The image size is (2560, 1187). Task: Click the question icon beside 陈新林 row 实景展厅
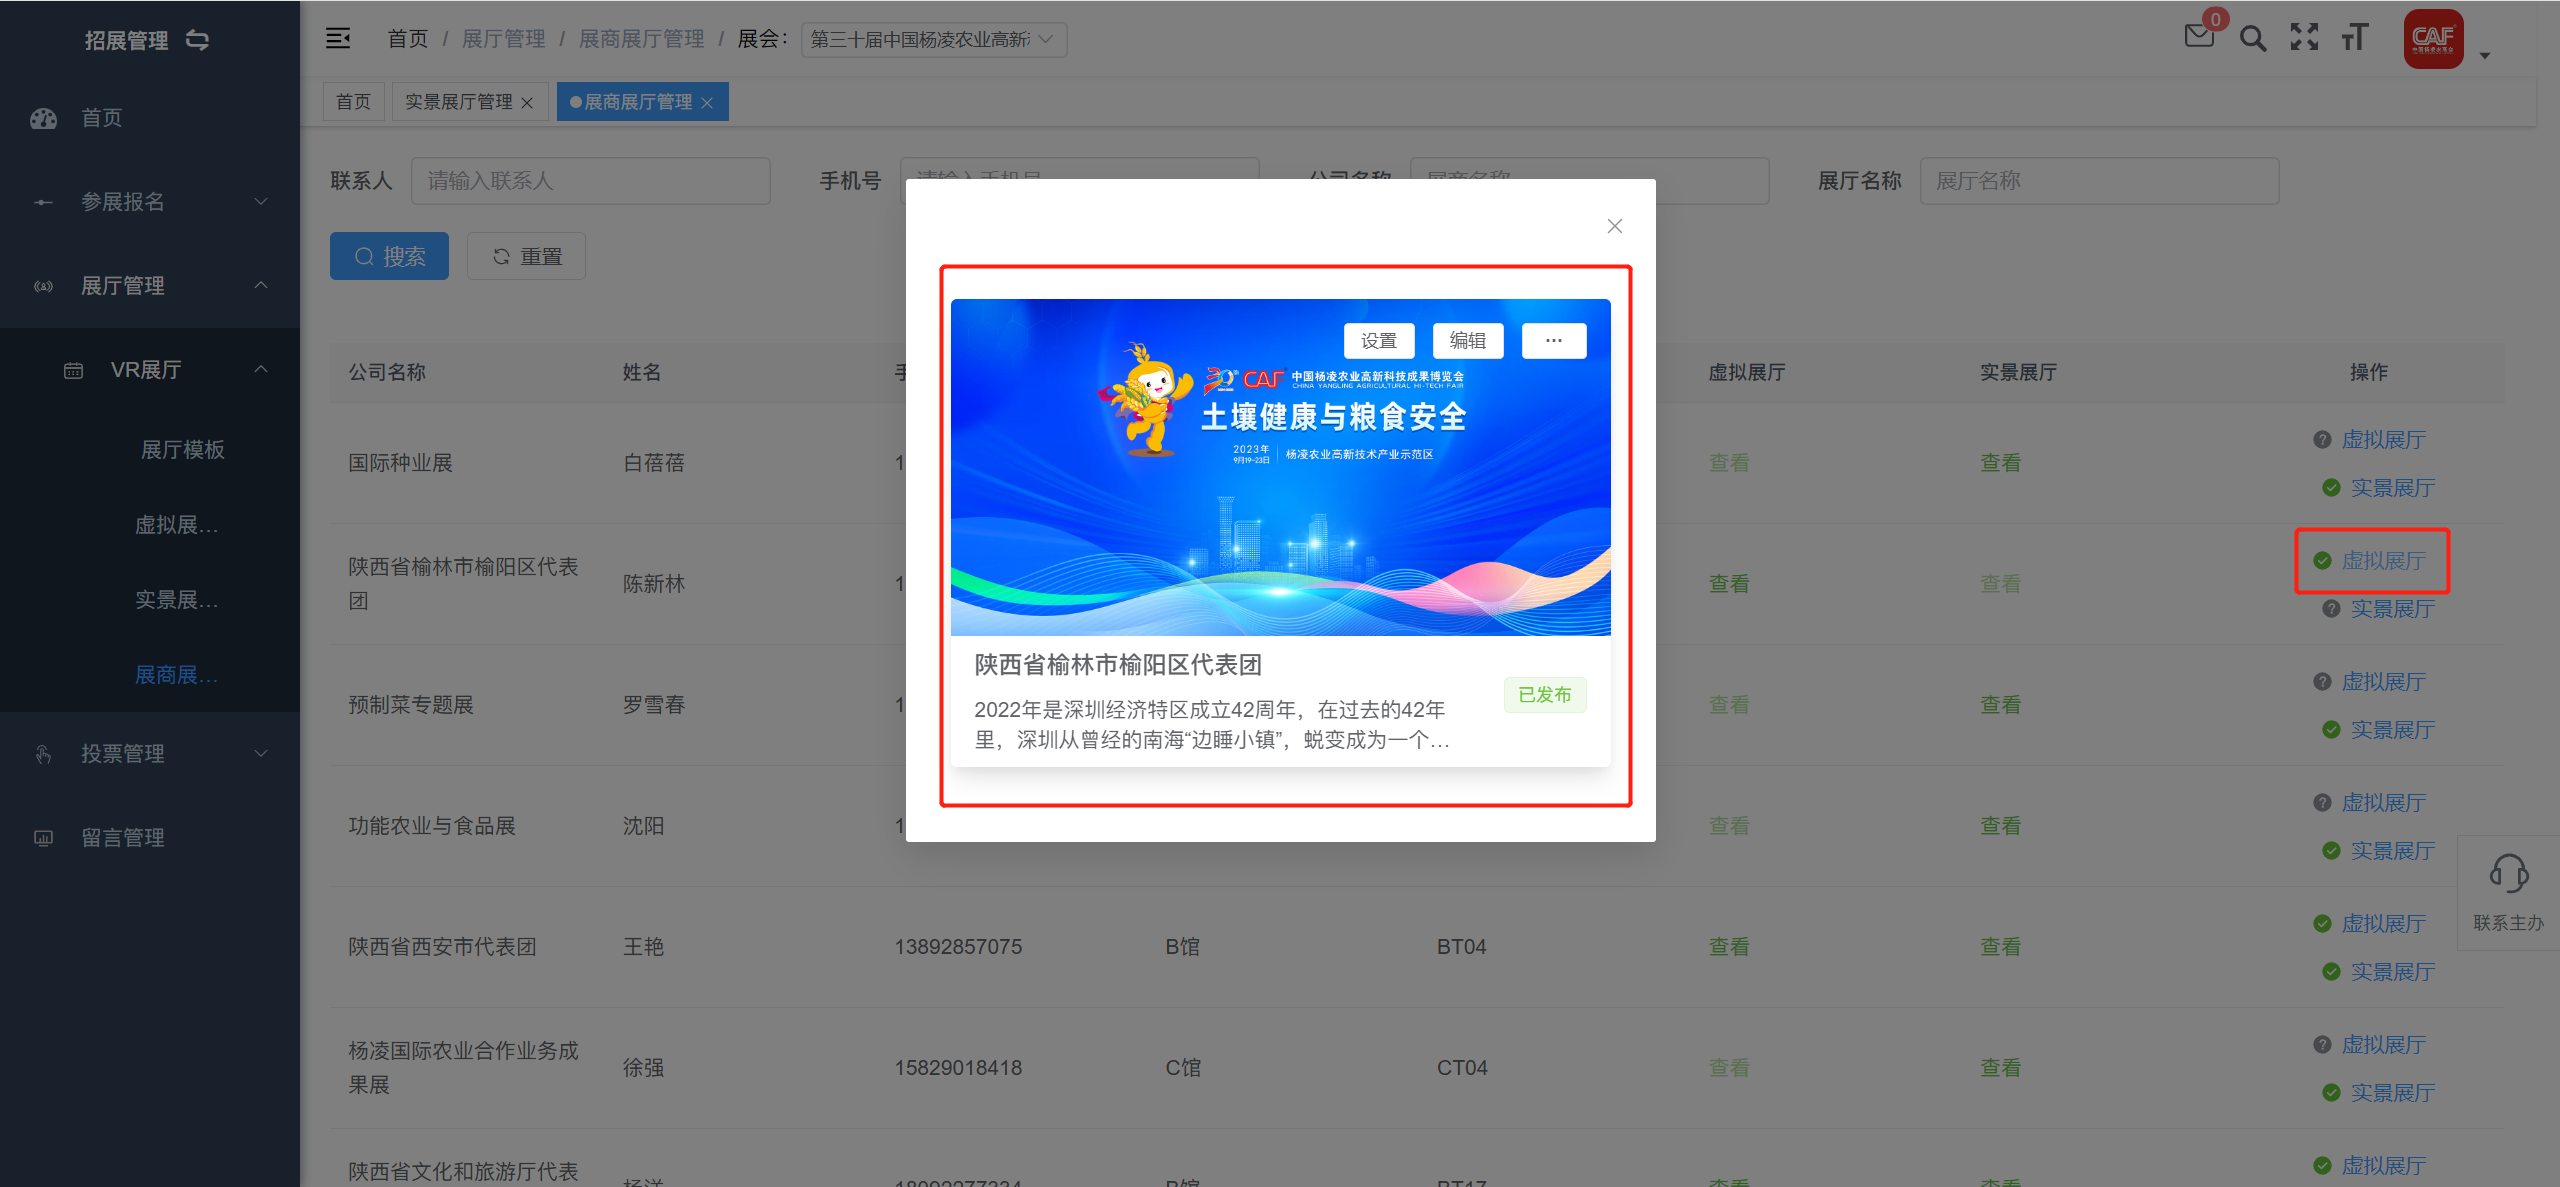2331,609
